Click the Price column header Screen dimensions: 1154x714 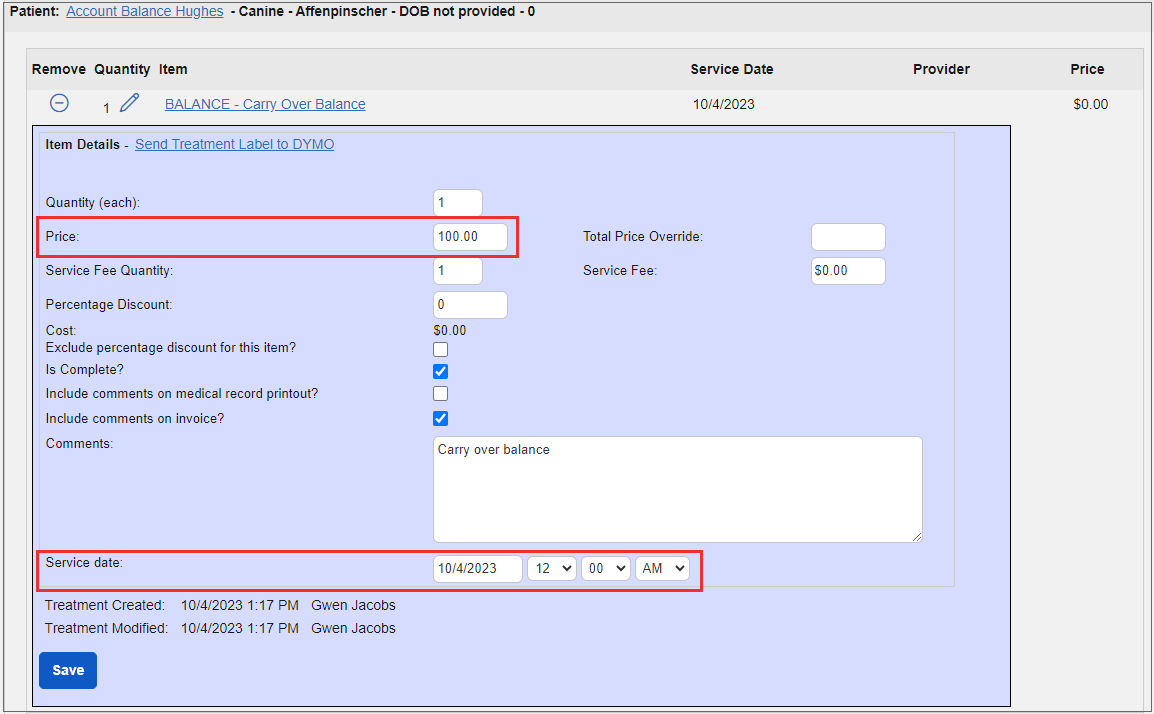[1087, 69]
